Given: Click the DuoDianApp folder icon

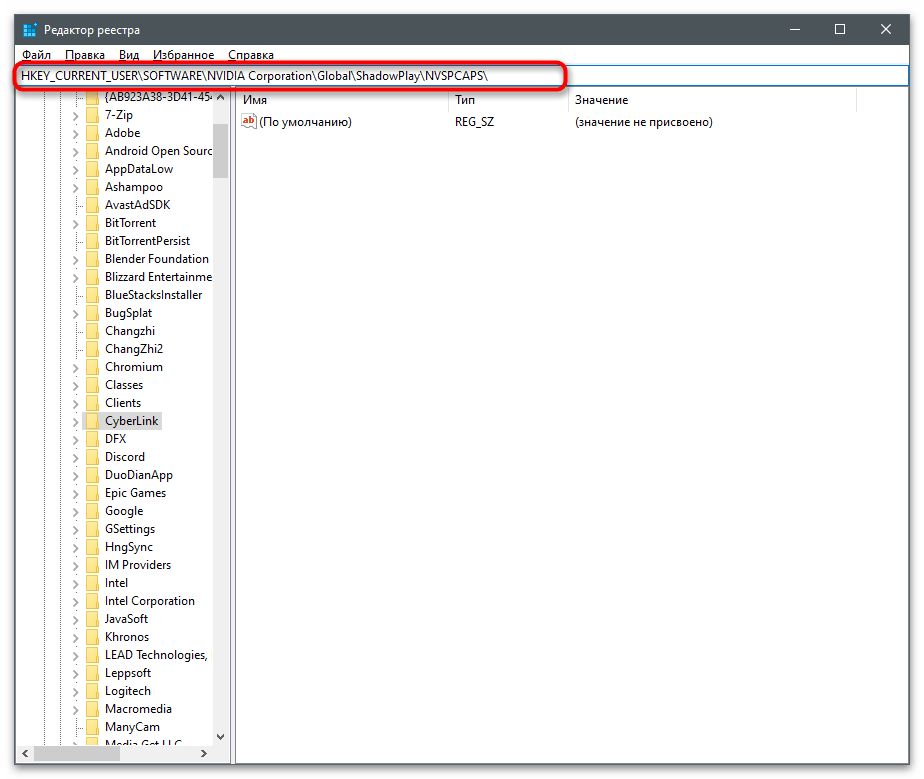Looking at the screenshot, I should (93, 476).
